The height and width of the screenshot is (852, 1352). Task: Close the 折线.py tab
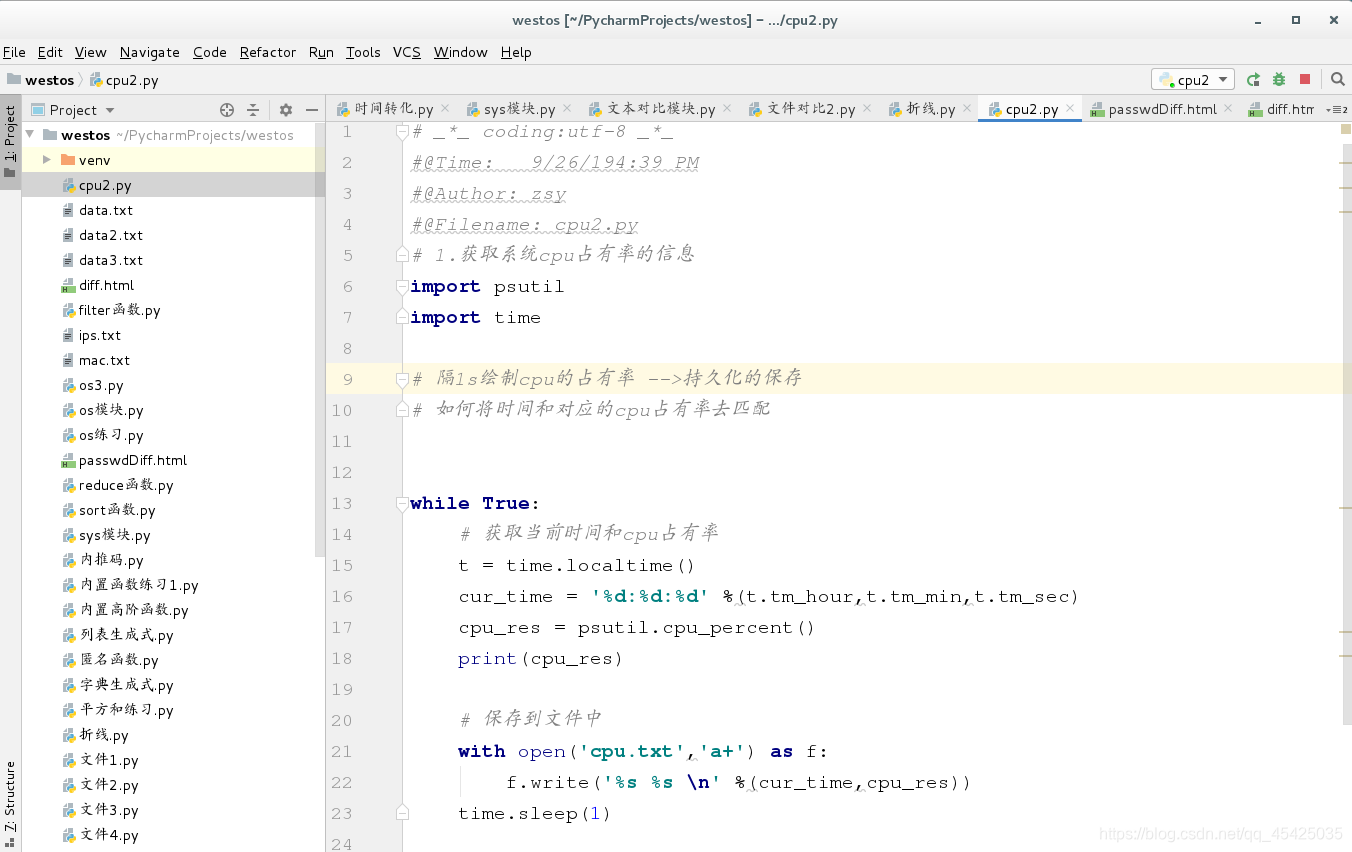pyautogui.click(x=966, y=108)
